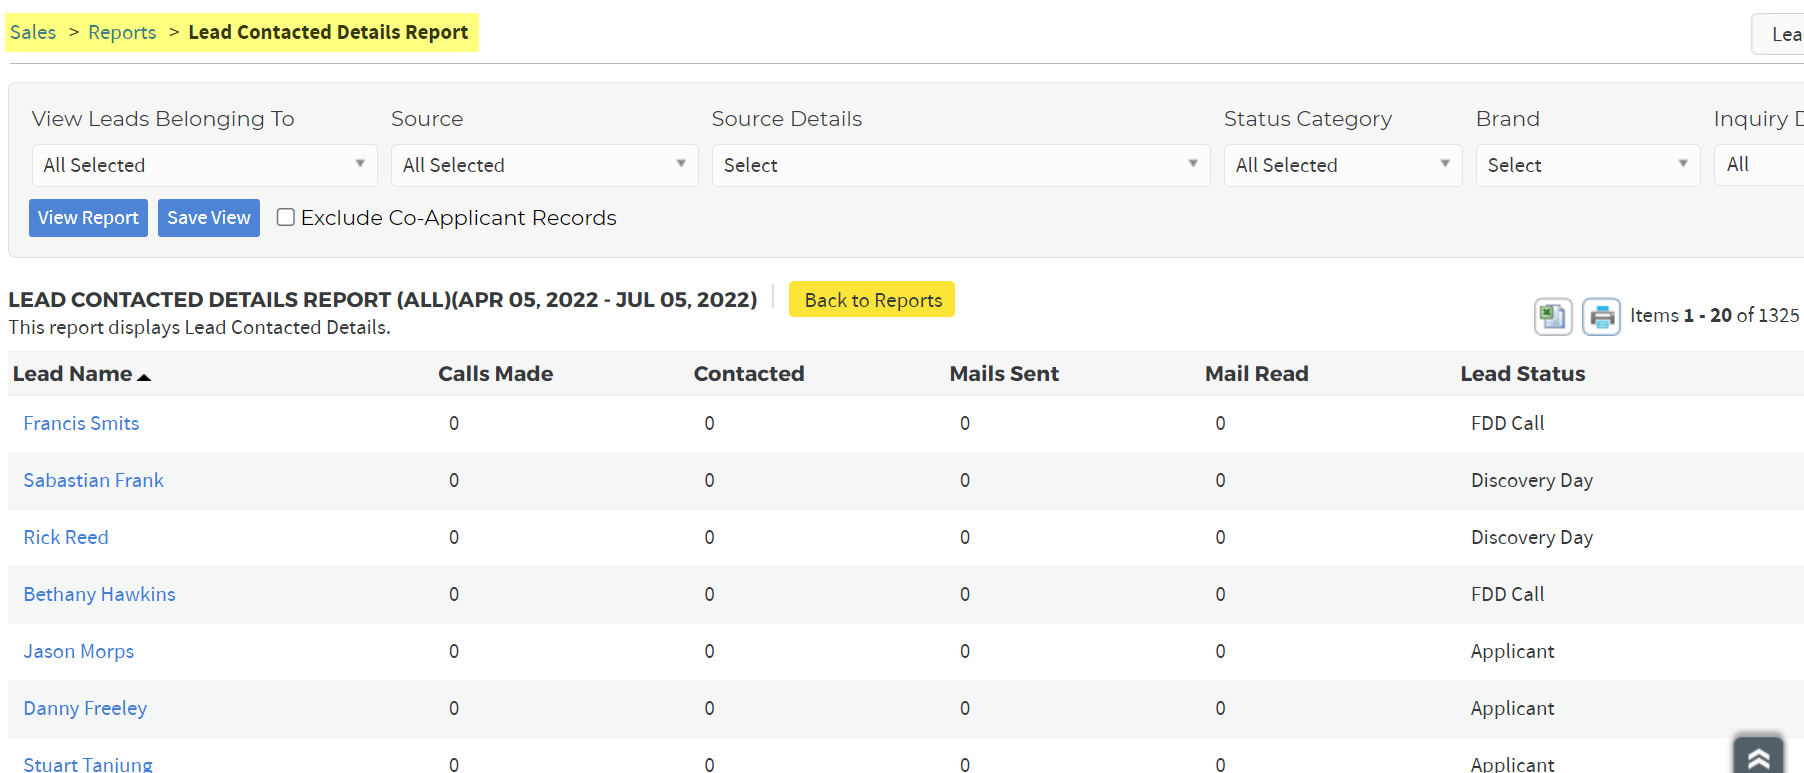Open Reports breadcrumb link
The height and width of the screenshot is (773, 1804).
coord(122,32)
